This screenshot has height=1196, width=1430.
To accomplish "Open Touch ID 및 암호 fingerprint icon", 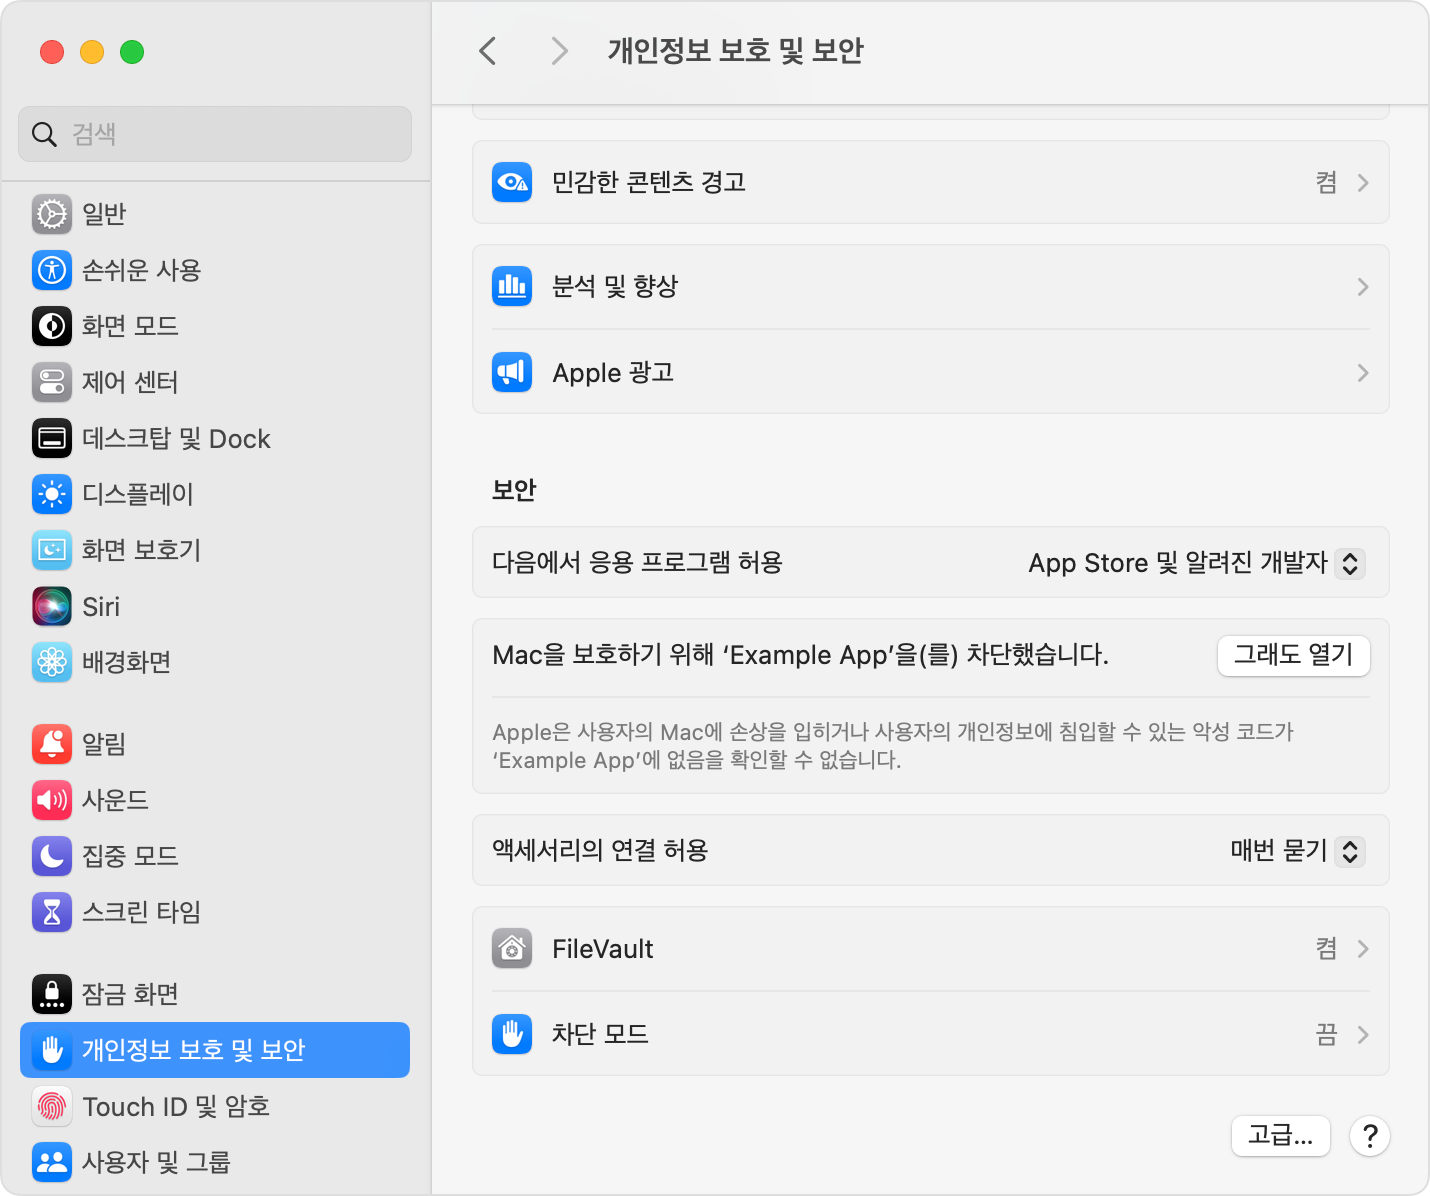I will point(52,1106).
